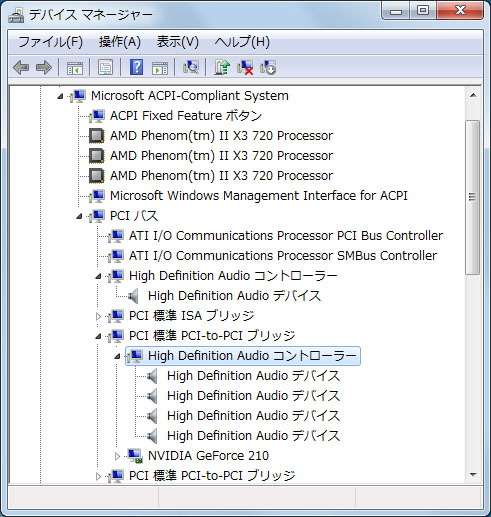Click the blue Help question-mark icon
Viewport: 491px width, 517px height.
tap(136, 67)
